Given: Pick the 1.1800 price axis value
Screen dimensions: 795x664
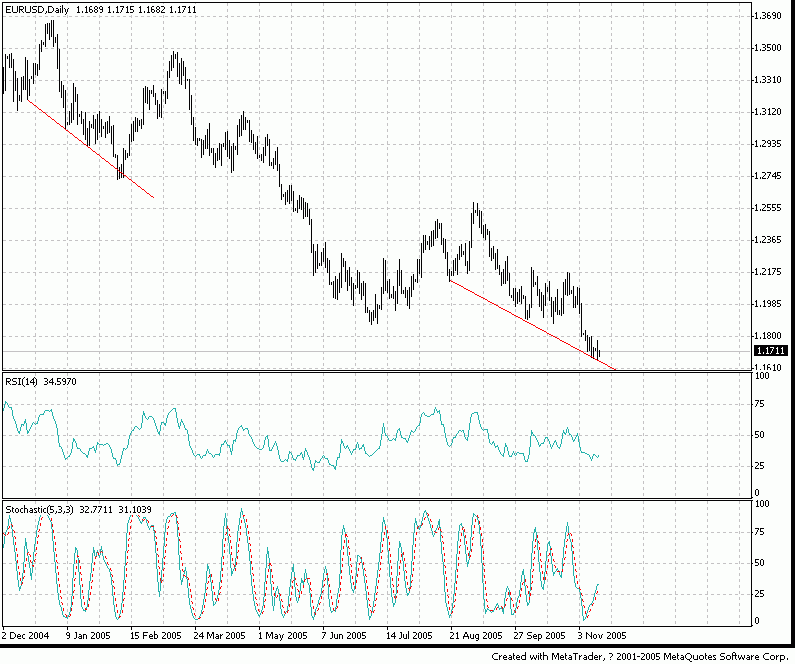Looking at the screenshot, I should tap(768, 336).
